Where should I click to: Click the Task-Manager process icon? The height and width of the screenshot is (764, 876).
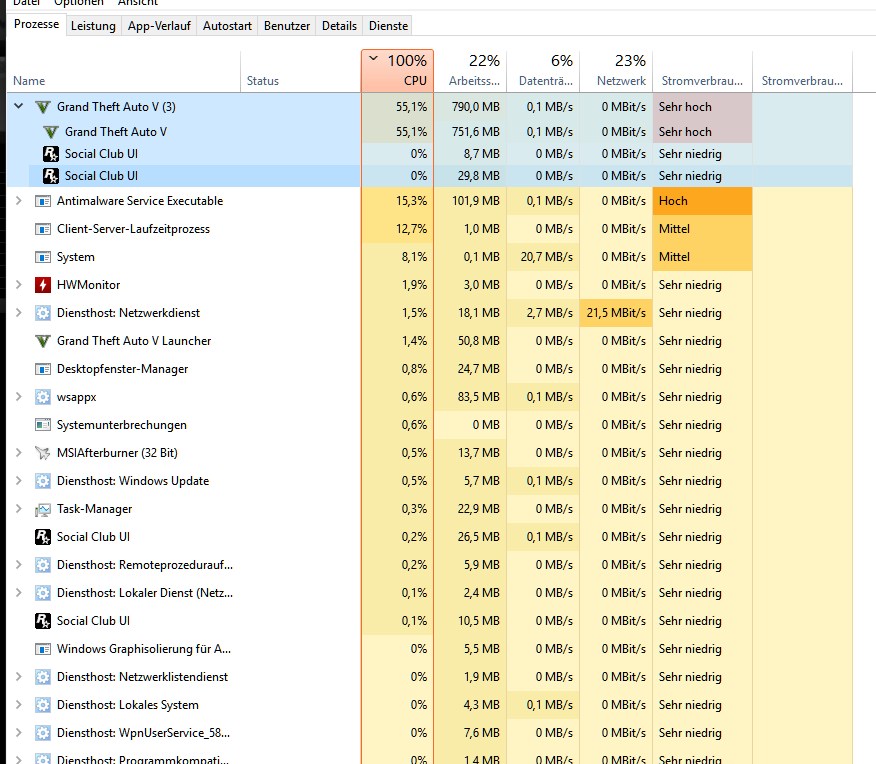pos(43,509)
